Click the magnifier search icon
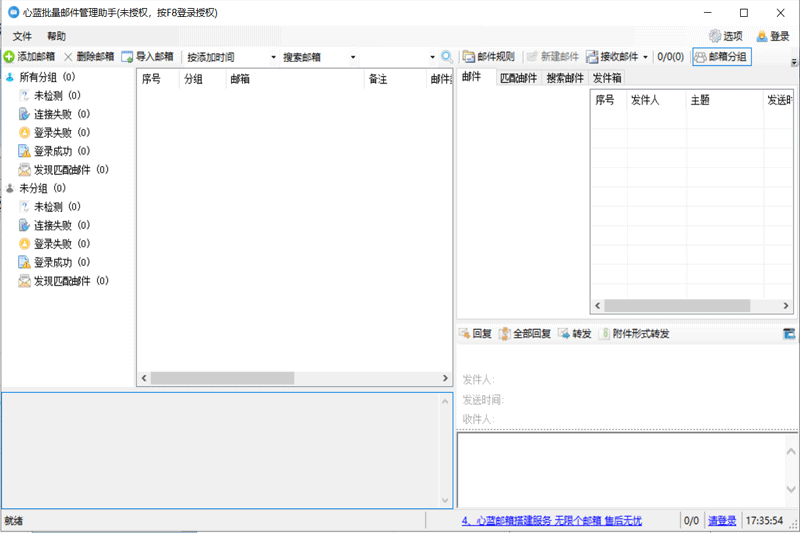 [x=447, y=57]
